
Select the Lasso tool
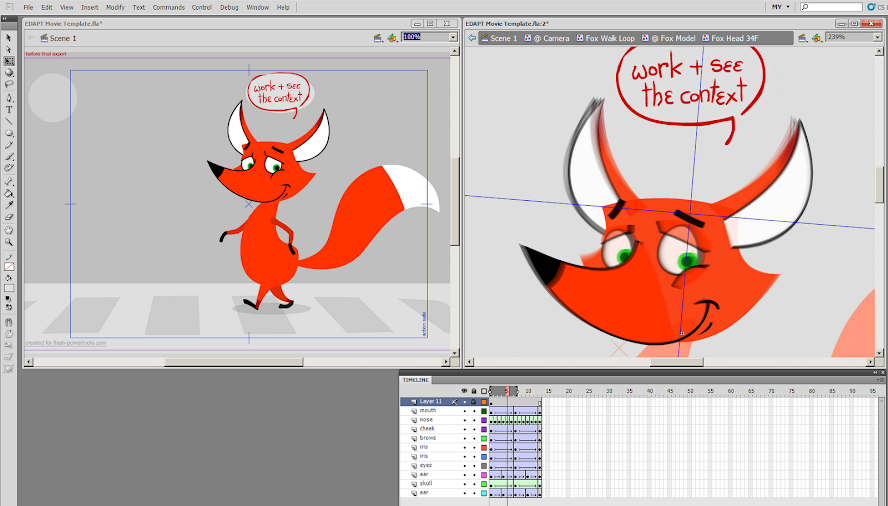click(9, 84)
